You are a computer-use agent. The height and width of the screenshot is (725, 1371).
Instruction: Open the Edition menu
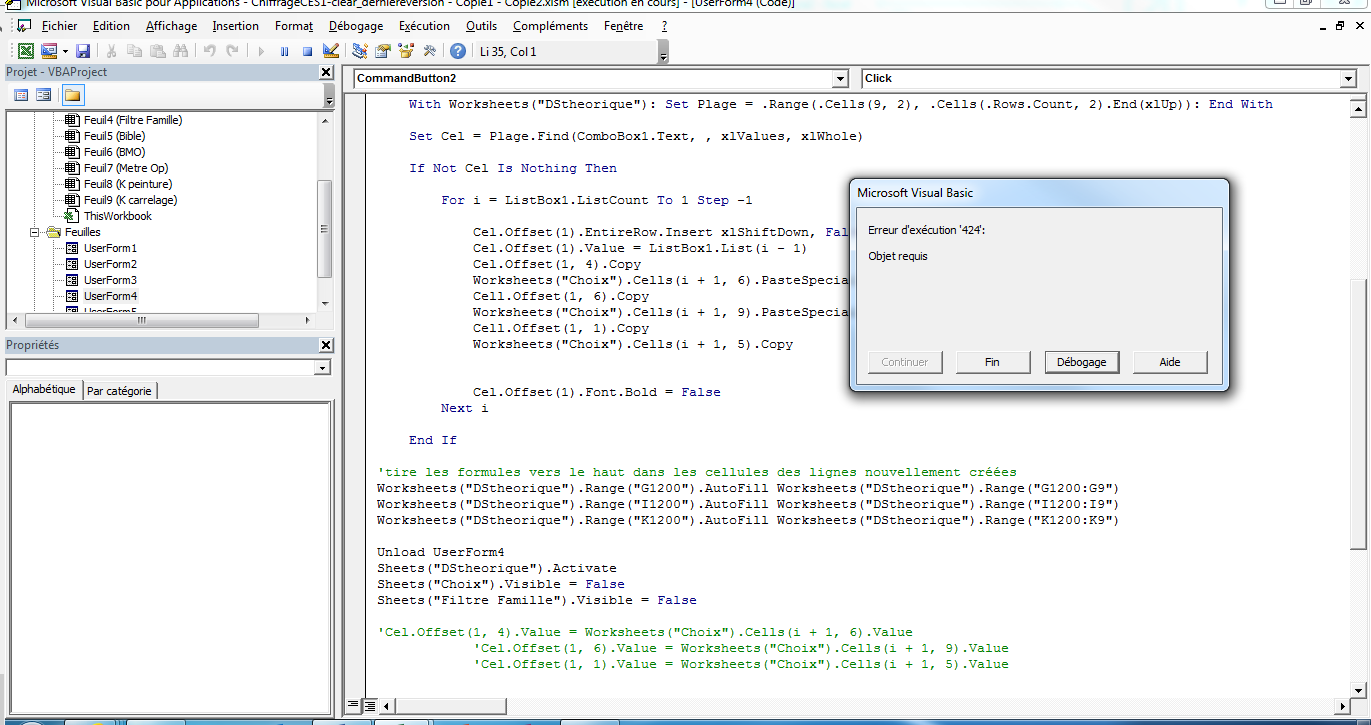coord(111,26)
